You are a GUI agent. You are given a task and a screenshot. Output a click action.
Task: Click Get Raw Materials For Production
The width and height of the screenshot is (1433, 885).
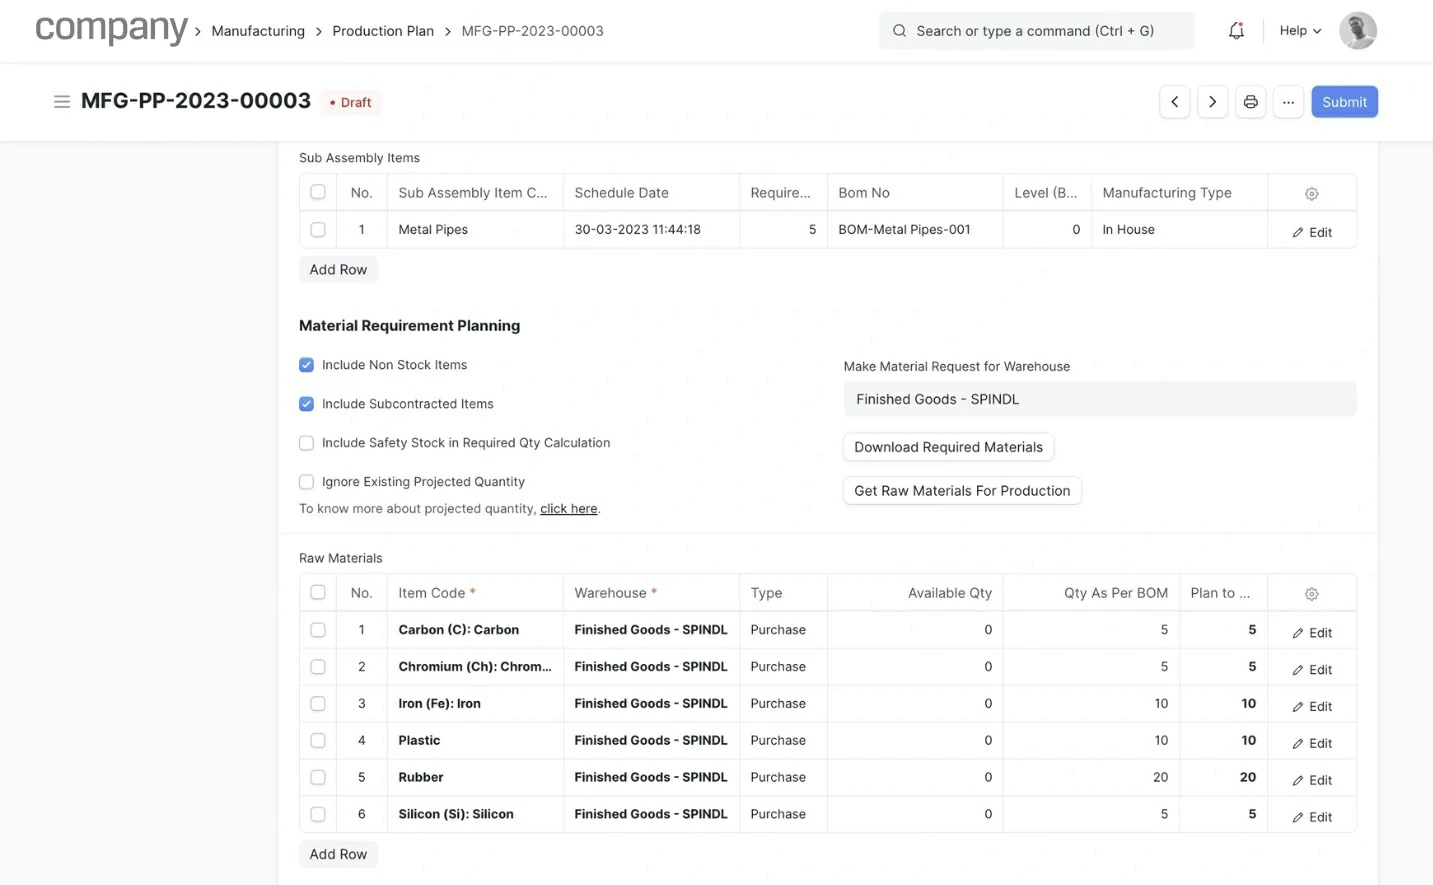[961, 491]
